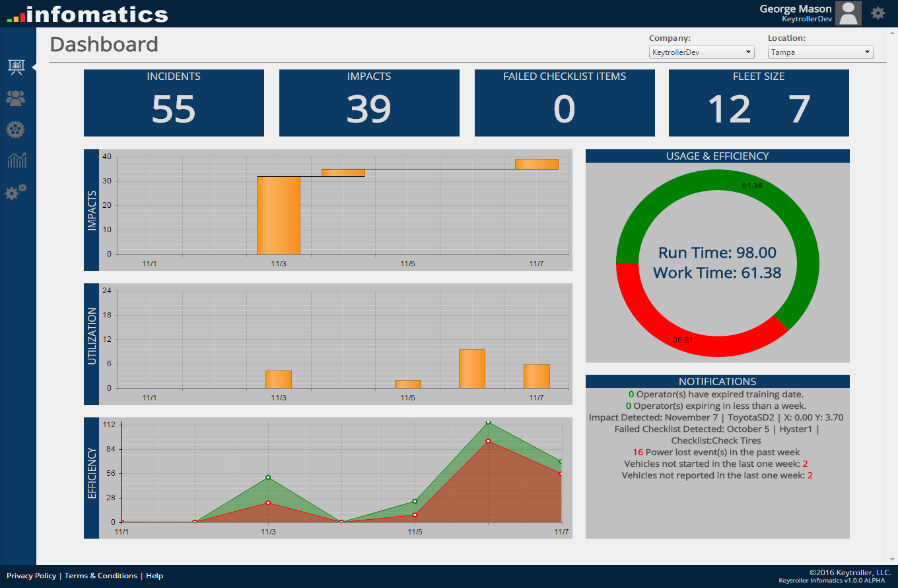Click the Failed Checklist Items tile

(564, 103)
